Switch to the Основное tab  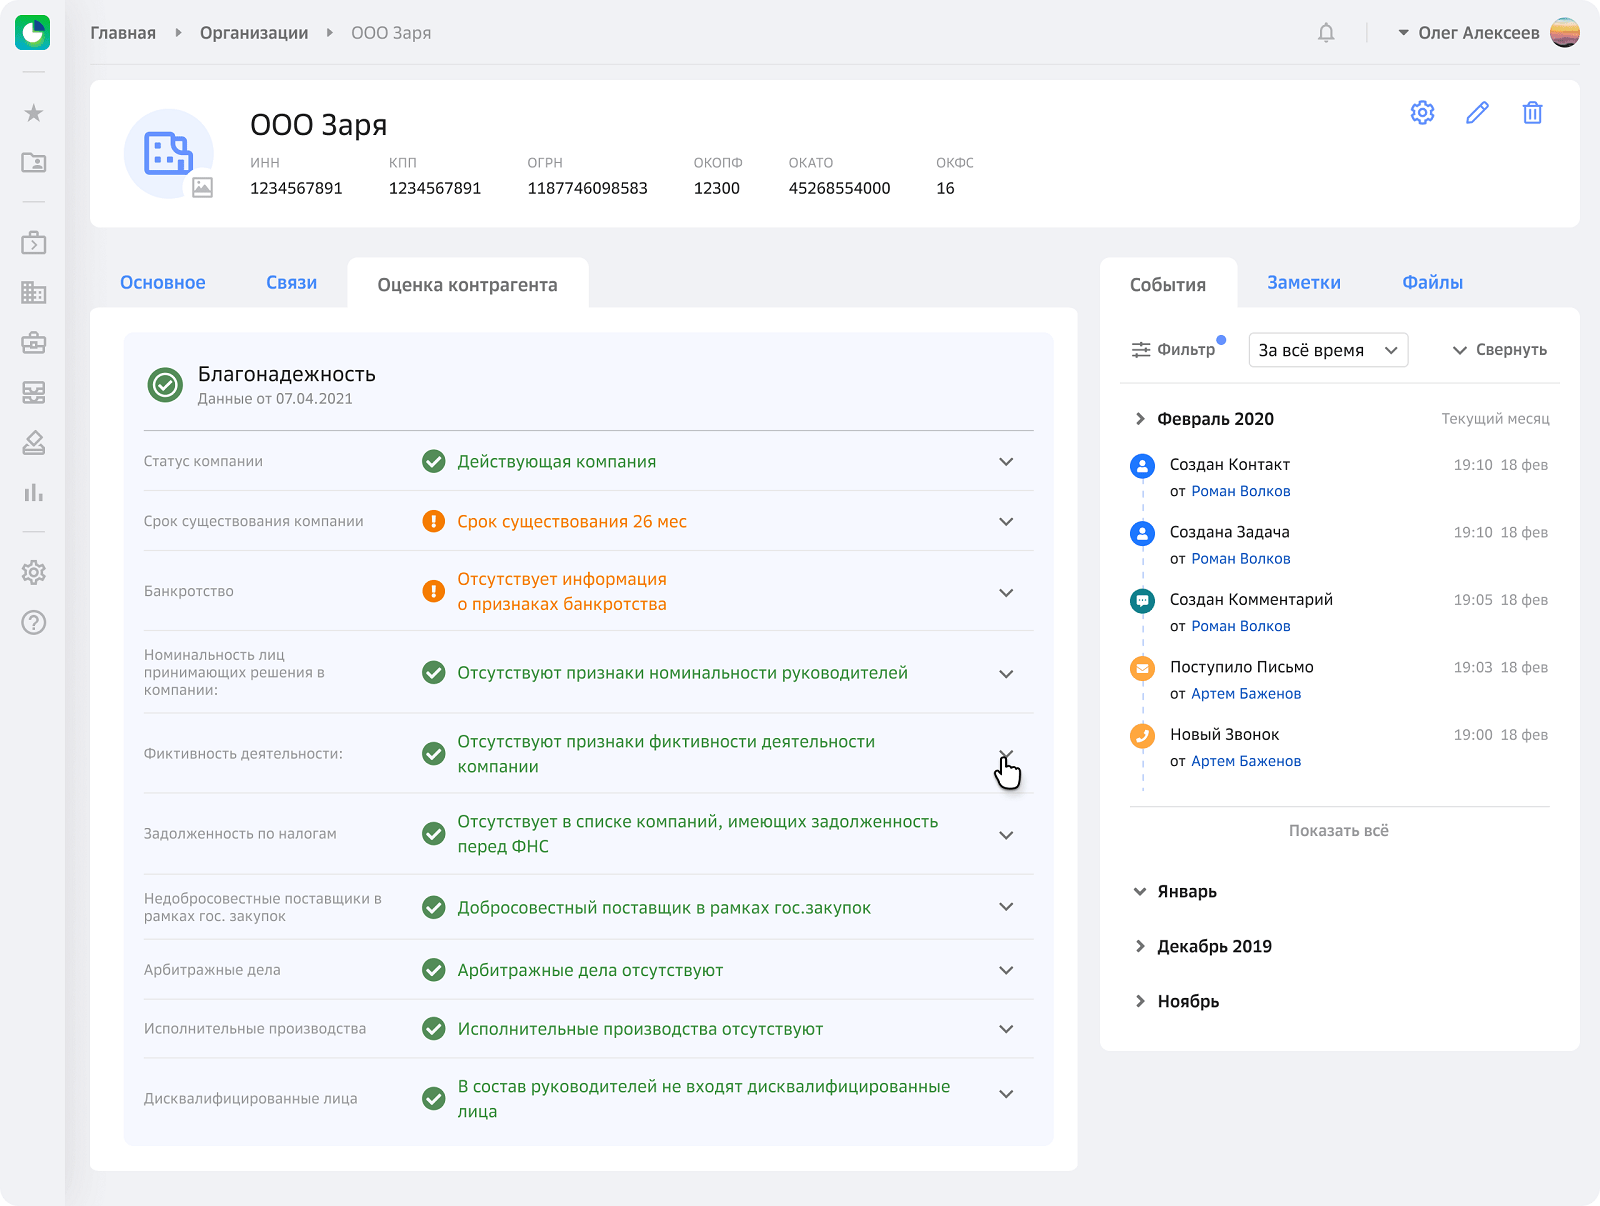163,283
